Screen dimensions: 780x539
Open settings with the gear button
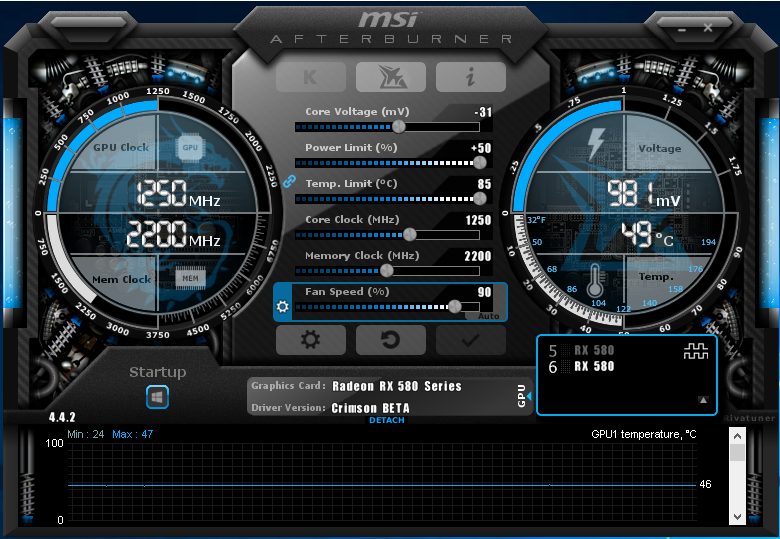tap(310, 340)
